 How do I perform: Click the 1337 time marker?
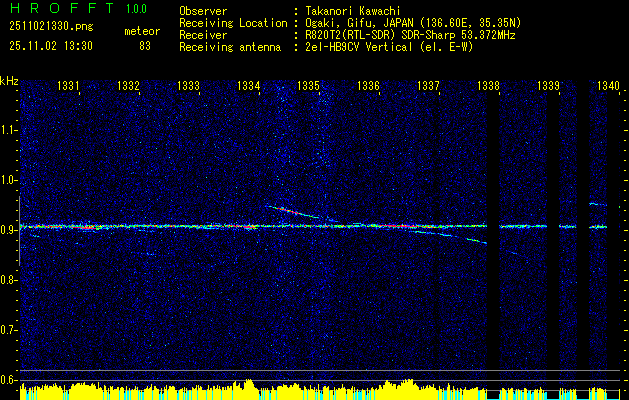point(428,85)
